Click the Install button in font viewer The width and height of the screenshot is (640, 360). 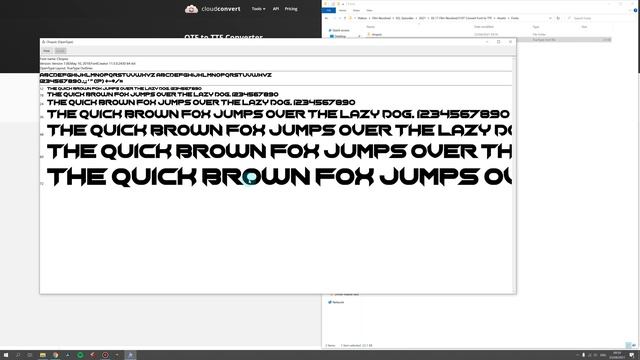coord(60,51)
